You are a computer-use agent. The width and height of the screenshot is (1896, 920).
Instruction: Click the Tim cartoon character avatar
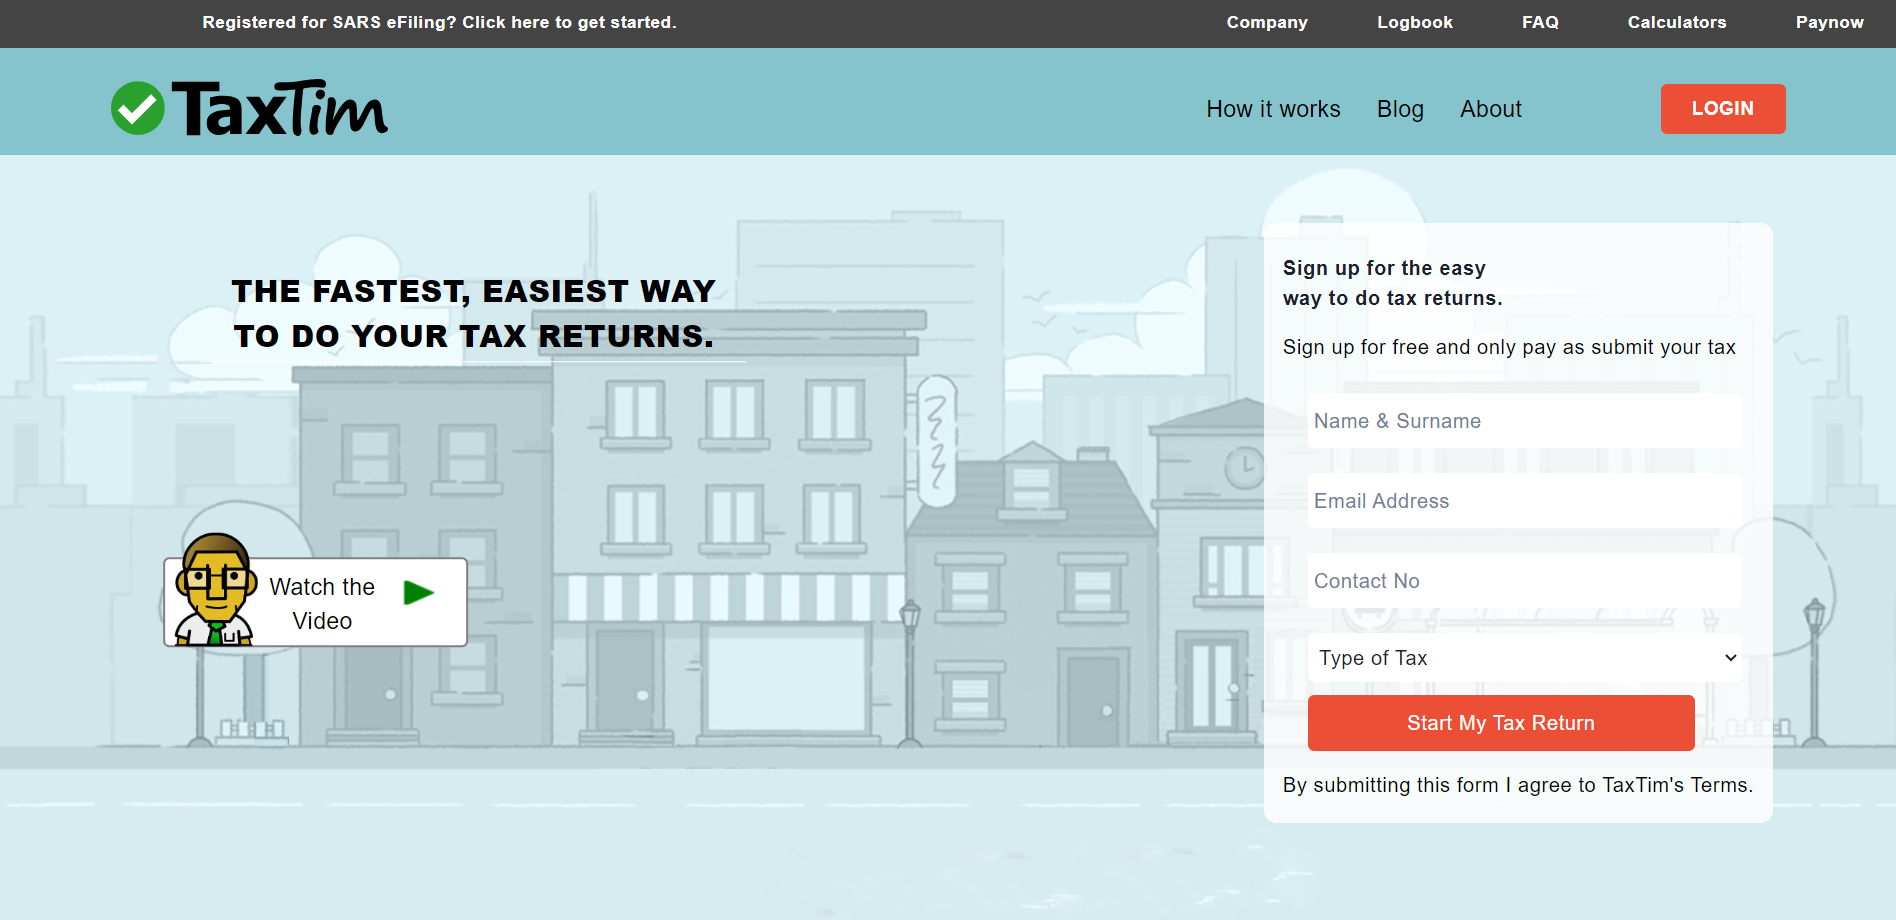[214, 591]
